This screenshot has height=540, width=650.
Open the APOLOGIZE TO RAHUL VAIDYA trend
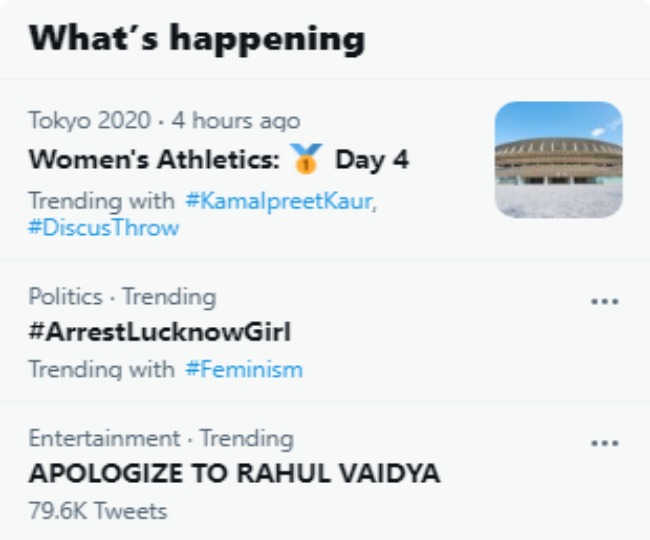[x=235, y=473]
